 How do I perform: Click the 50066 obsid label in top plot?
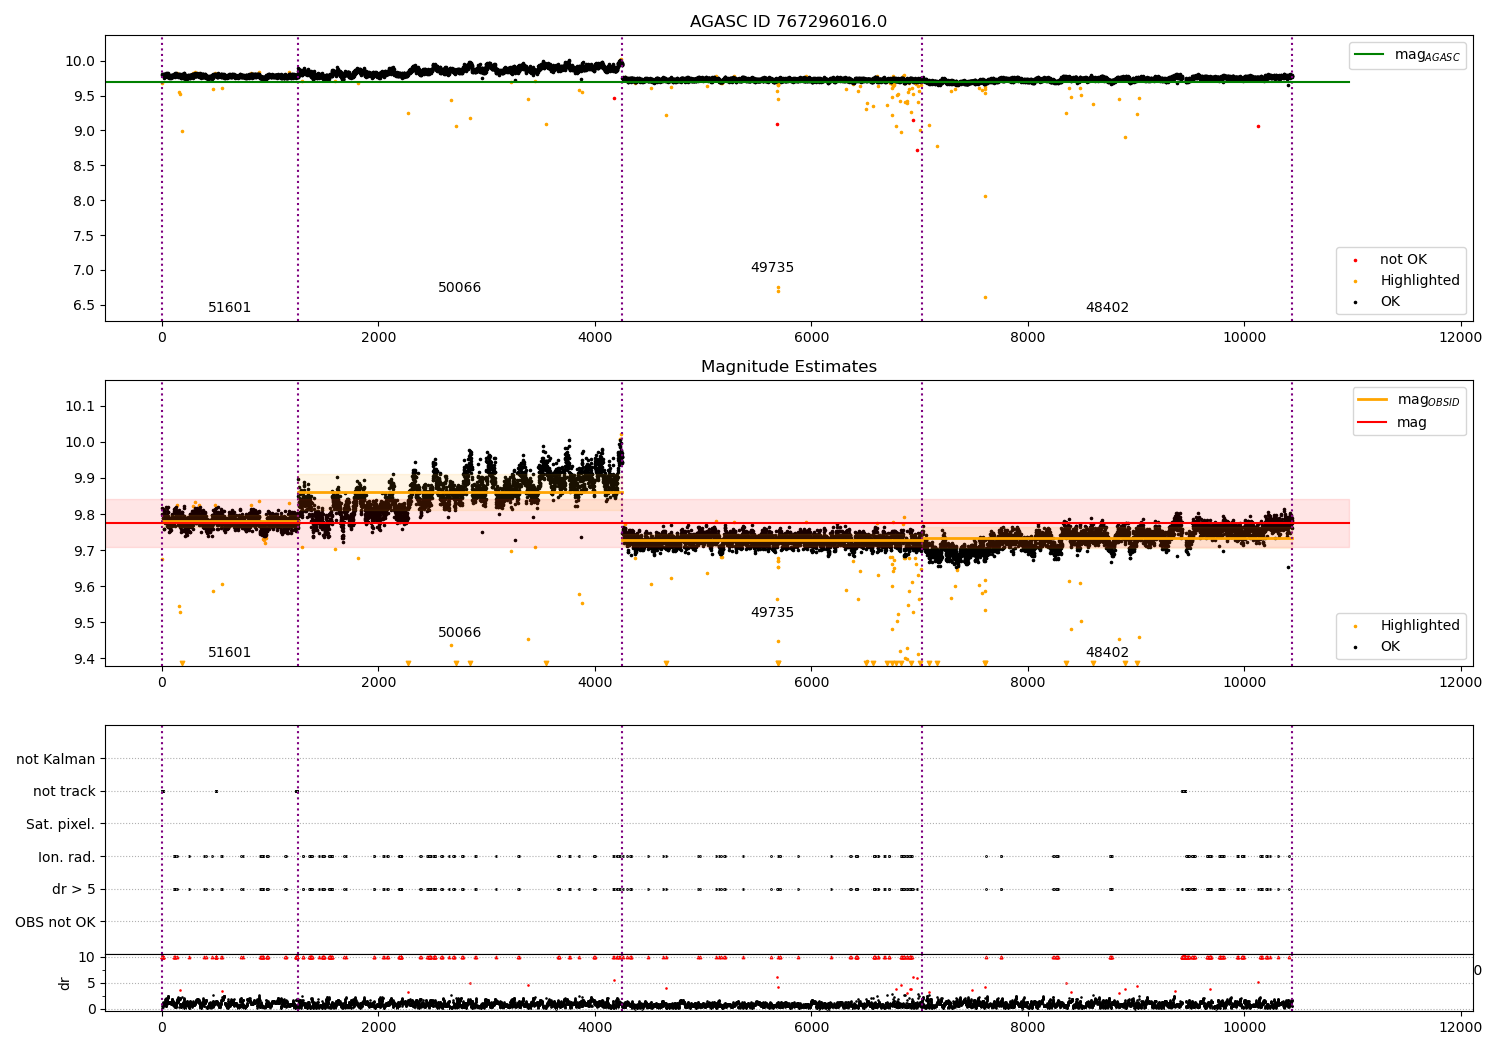459,288
